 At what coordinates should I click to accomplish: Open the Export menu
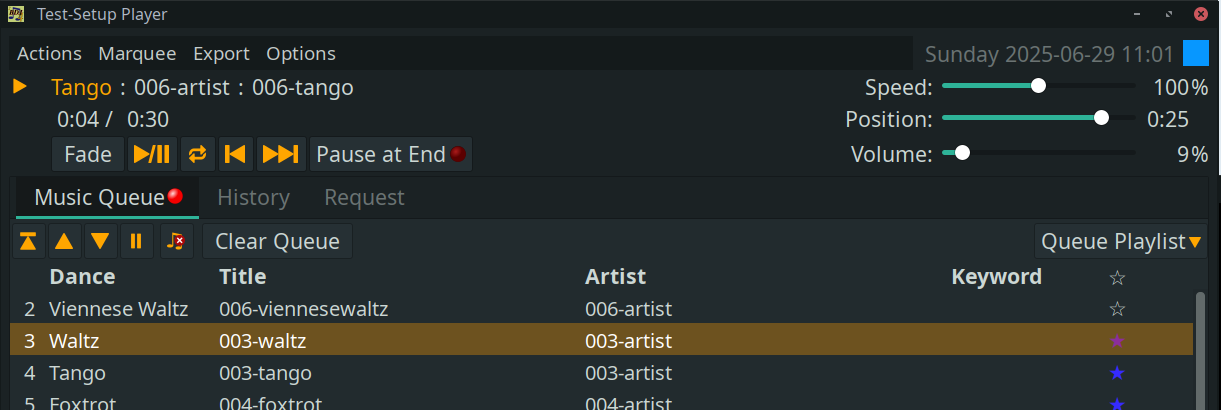[x=221, y=54]
